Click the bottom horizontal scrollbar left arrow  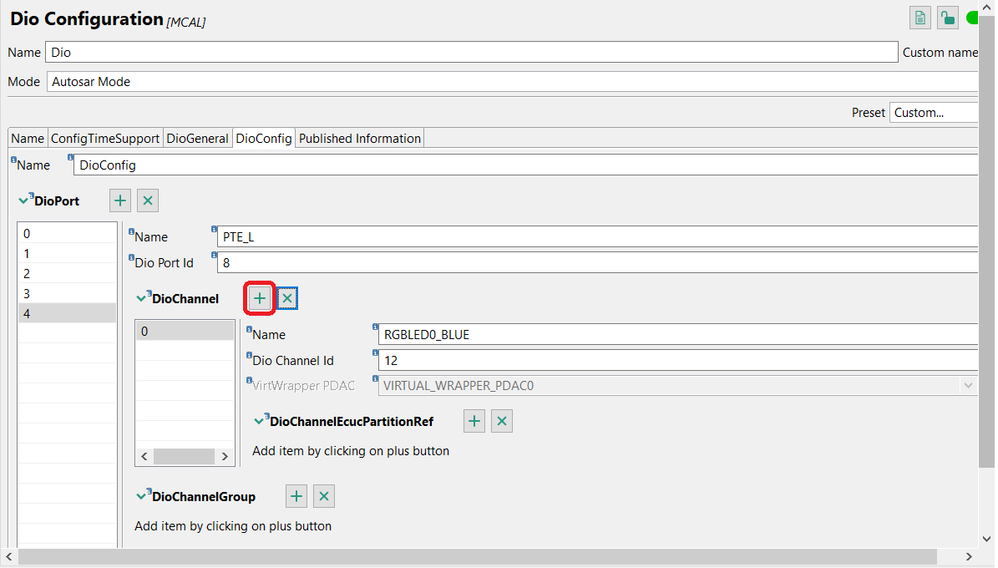[9, 557]
